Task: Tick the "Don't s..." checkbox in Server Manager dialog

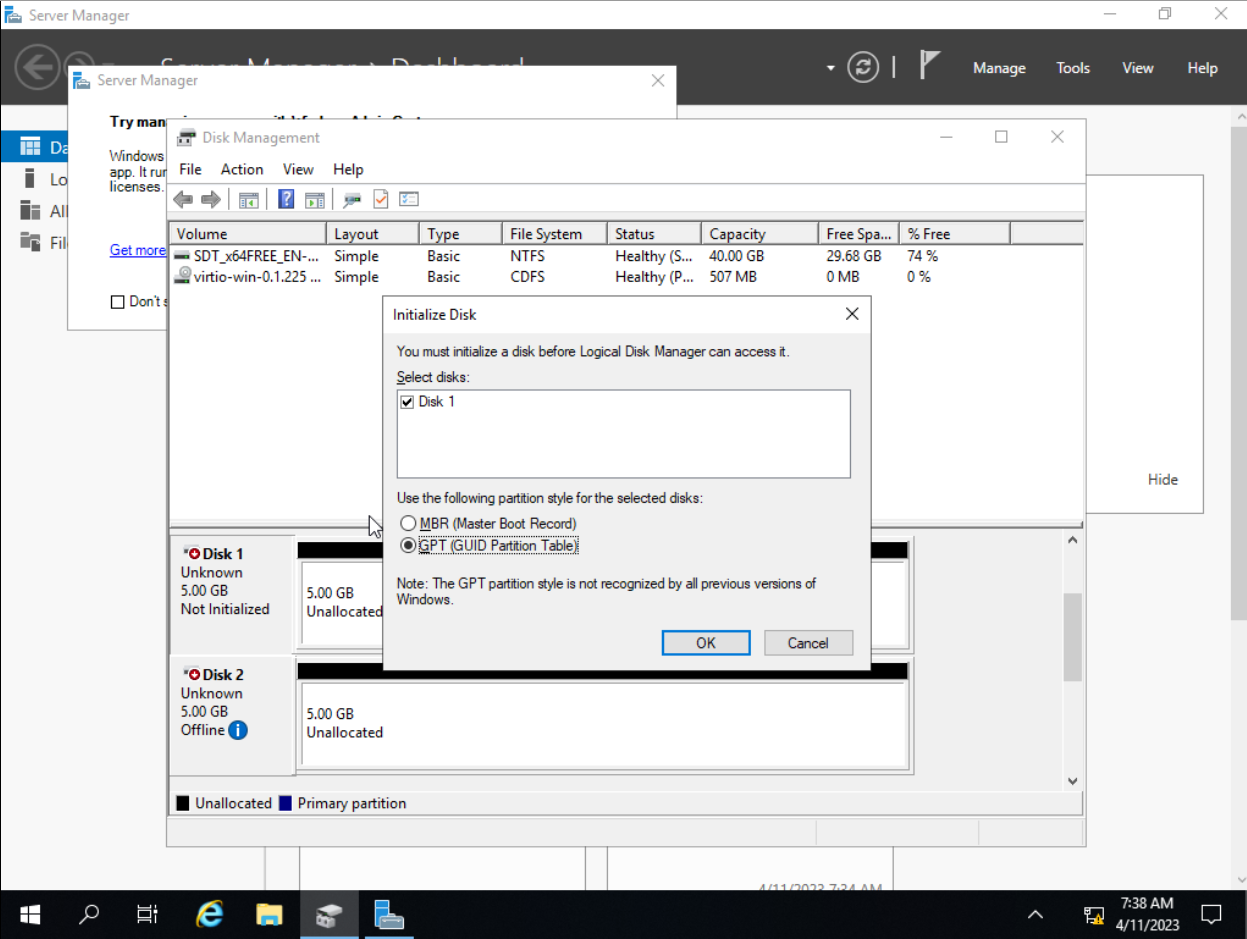Action: tap(117, 302)
